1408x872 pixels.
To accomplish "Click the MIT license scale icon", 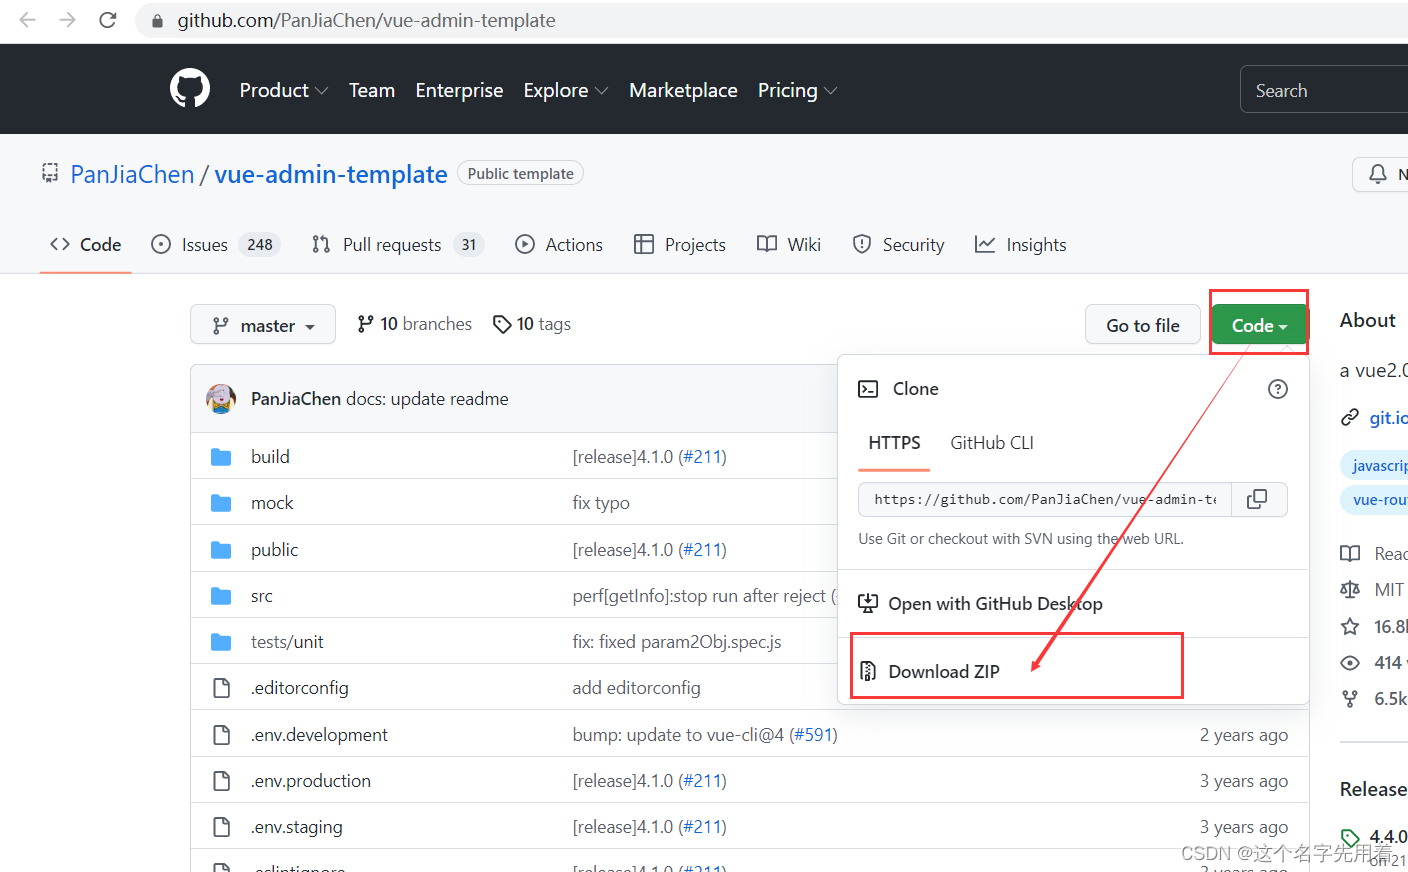I will tap(1350, 590).
